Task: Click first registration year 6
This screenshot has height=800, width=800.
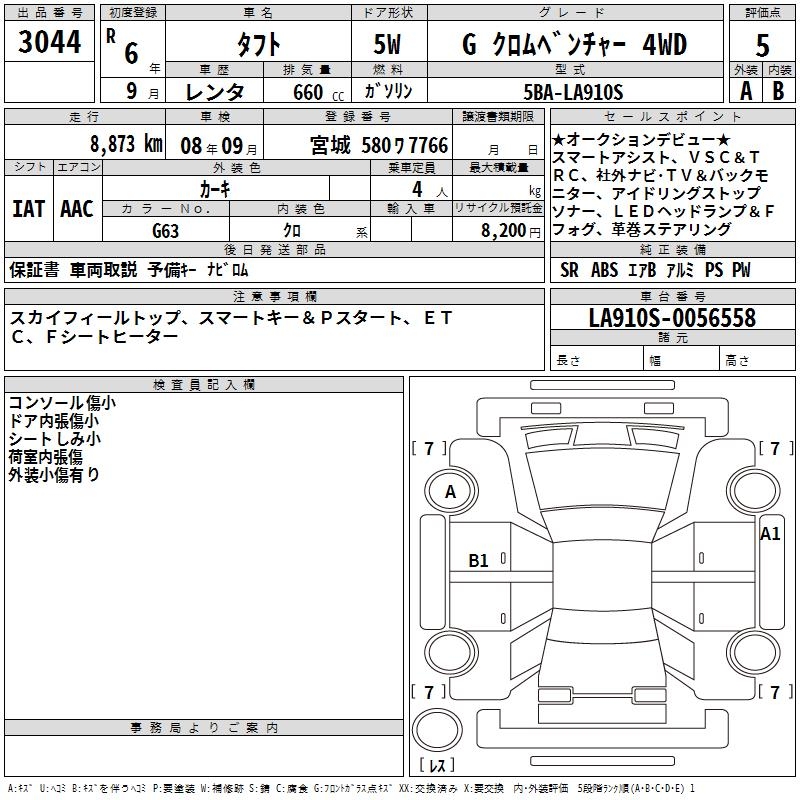Action: point(131,53)
